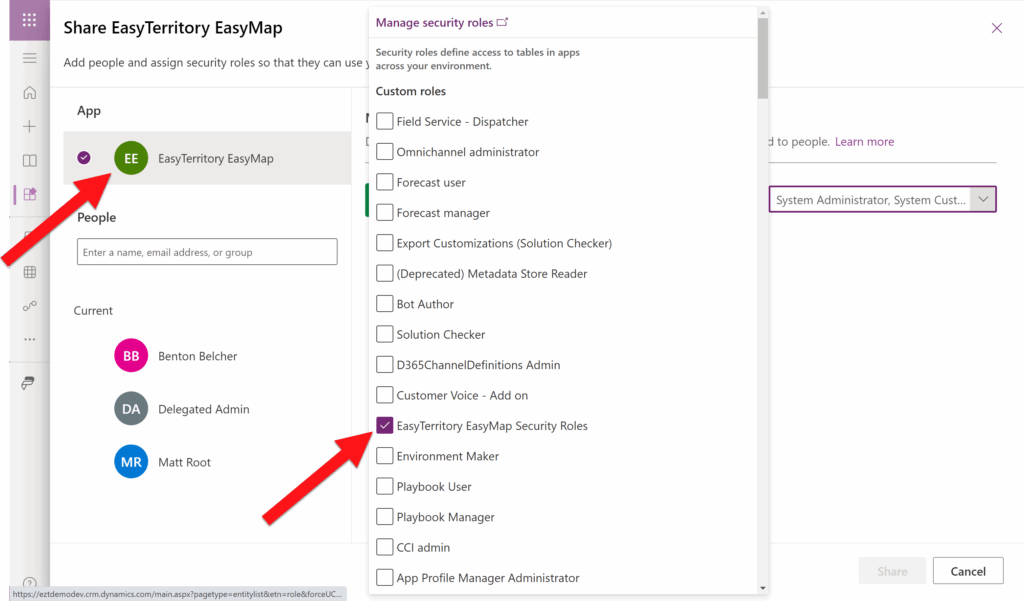Screen dimensions: 1024x601
Task: Open Tables from the left navigation
Action: tap(29, 271)
